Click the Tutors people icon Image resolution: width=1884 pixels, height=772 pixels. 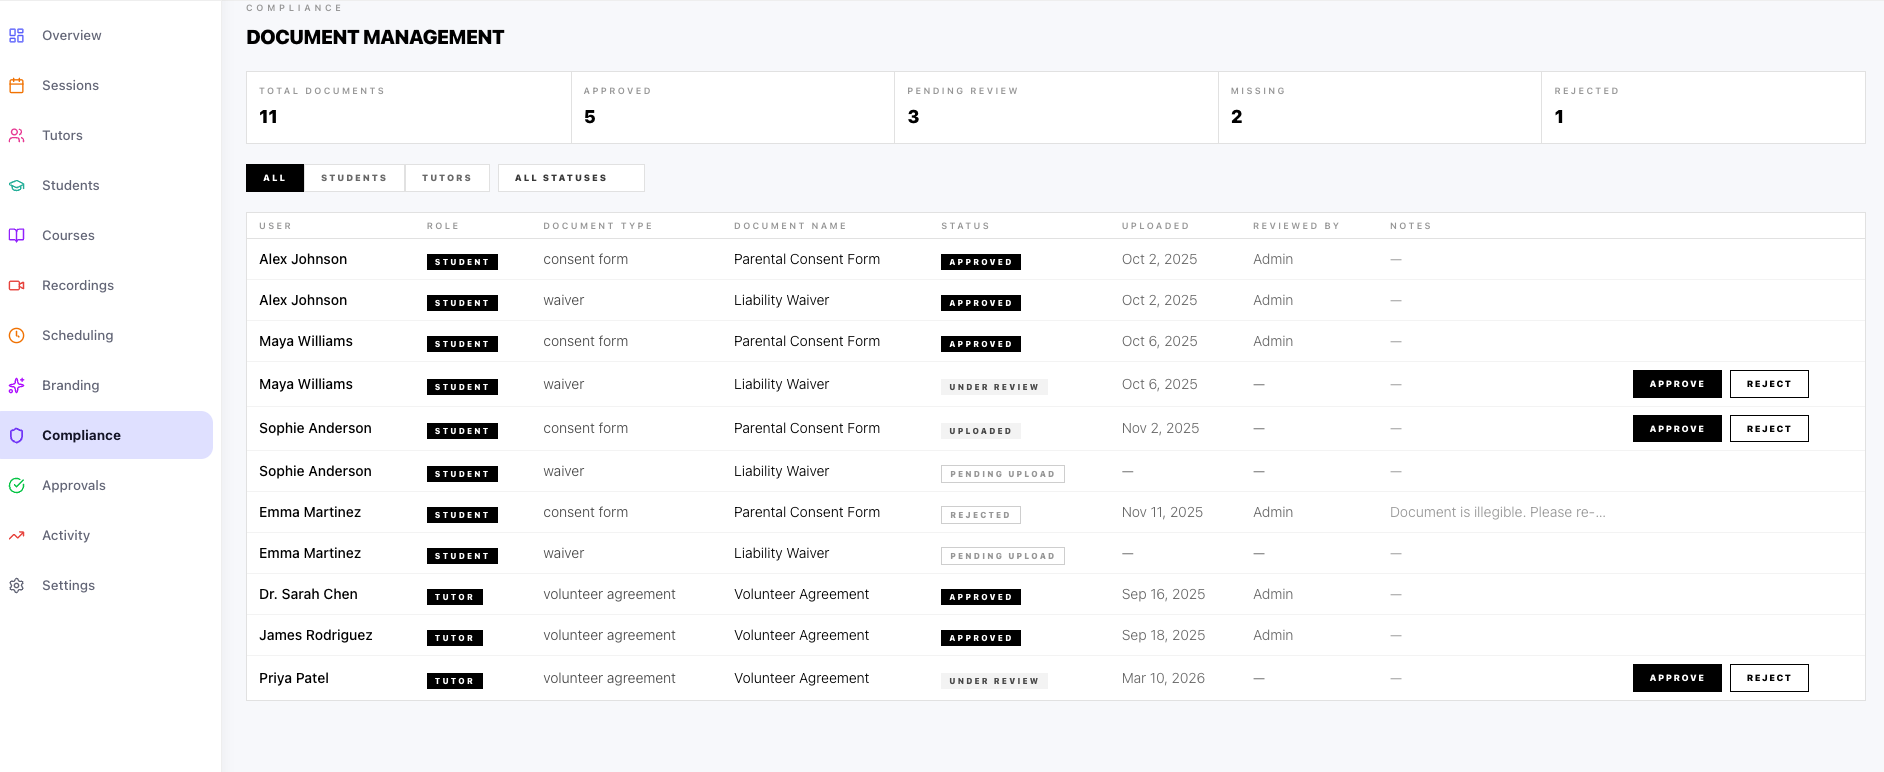tap(16, 136)
